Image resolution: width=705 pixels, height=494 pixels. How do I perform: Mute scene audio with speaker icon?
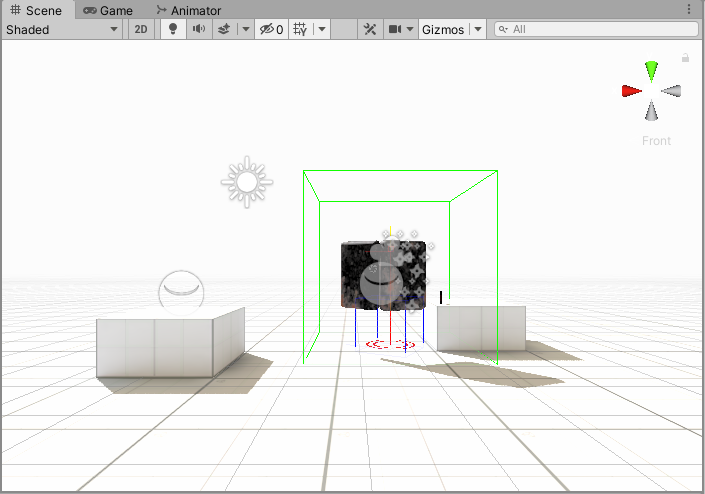tap(198, 29)
